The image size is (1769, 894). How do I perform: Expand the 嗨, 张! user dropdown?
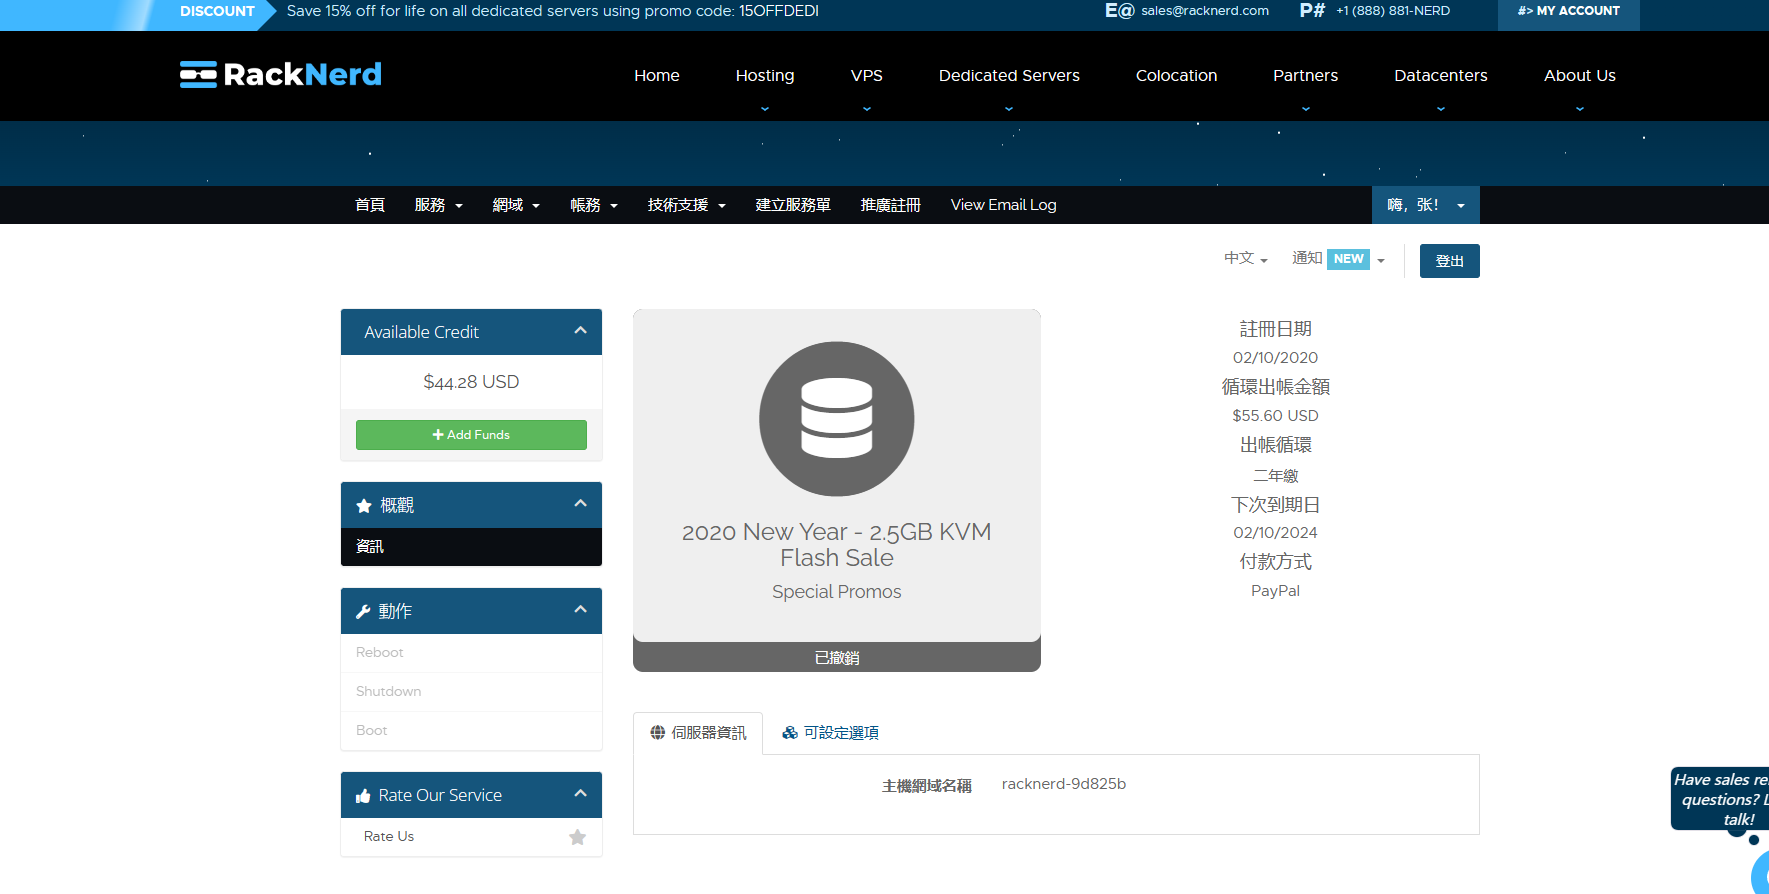(x=1425, y=205)
